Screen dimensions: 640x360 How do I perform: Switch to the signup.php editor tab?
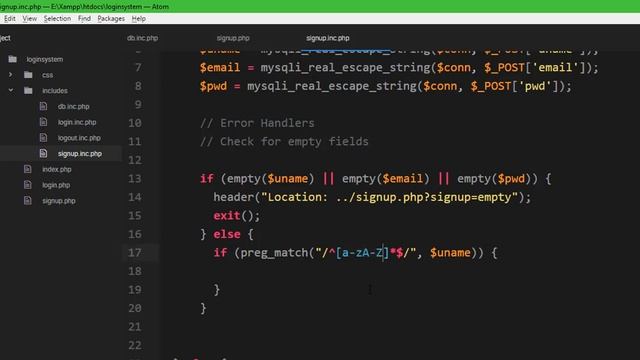(233, 38)
